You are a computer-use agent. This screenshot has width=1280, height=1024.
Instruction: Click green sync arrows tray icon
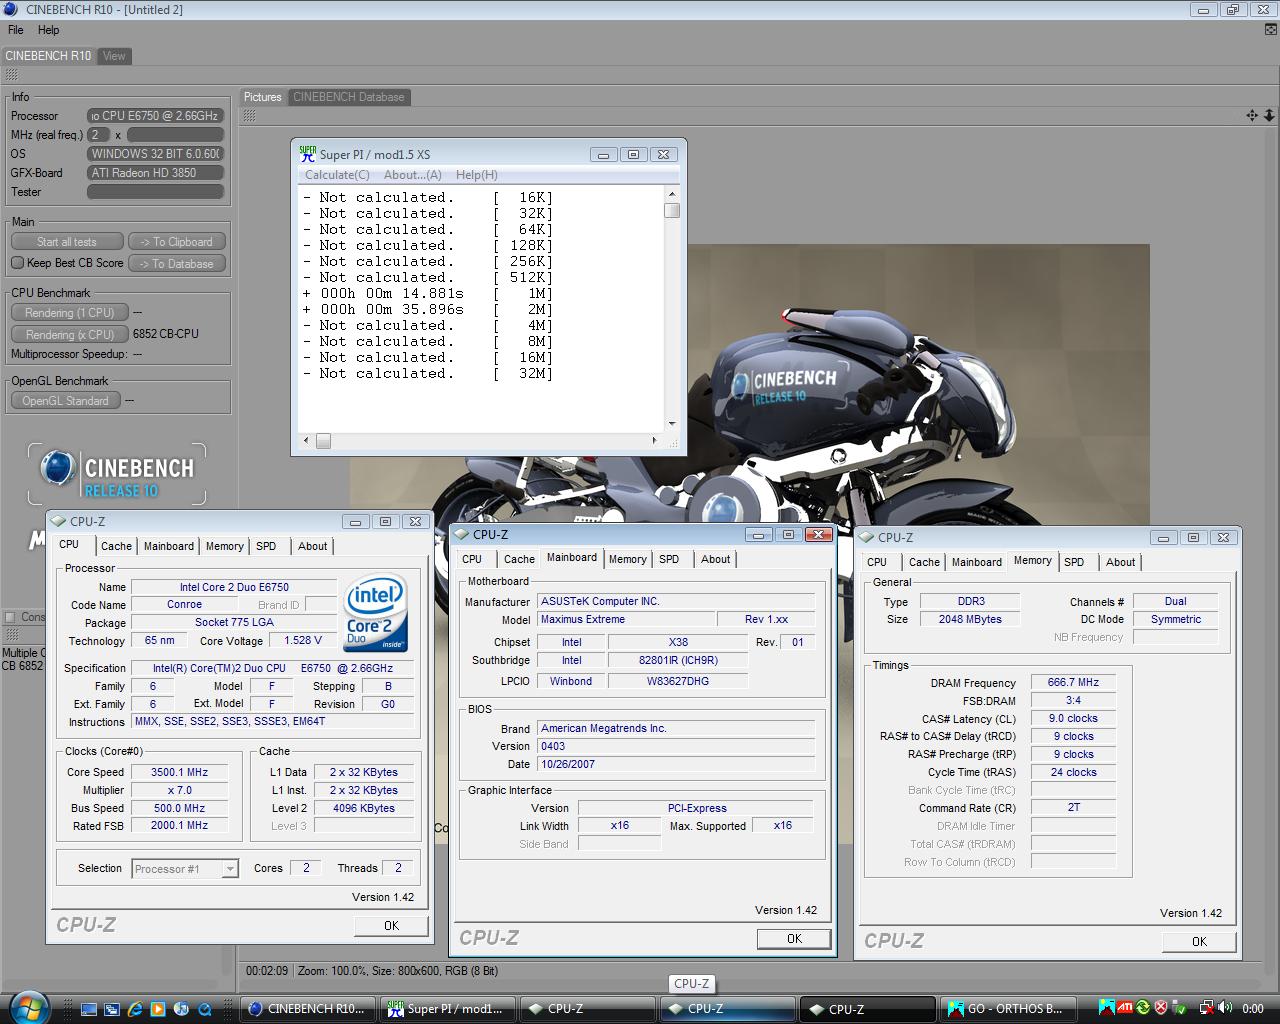point(1143,1008)
